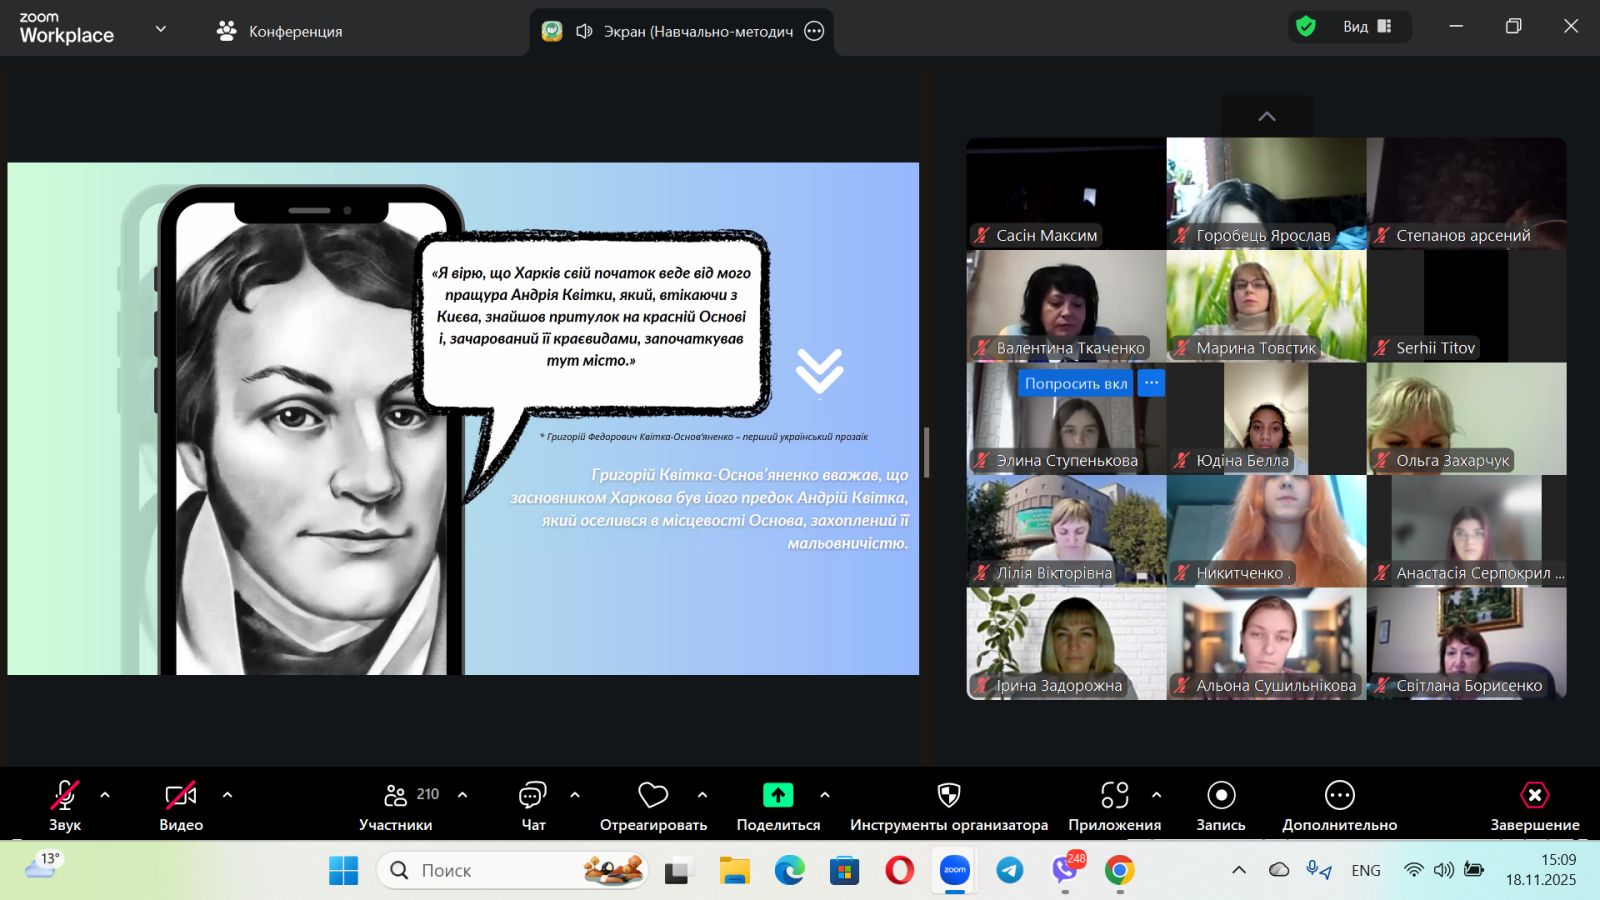1600x900 pixels.
Task: Click the React heart icon
Action: (x=653, y=796)
